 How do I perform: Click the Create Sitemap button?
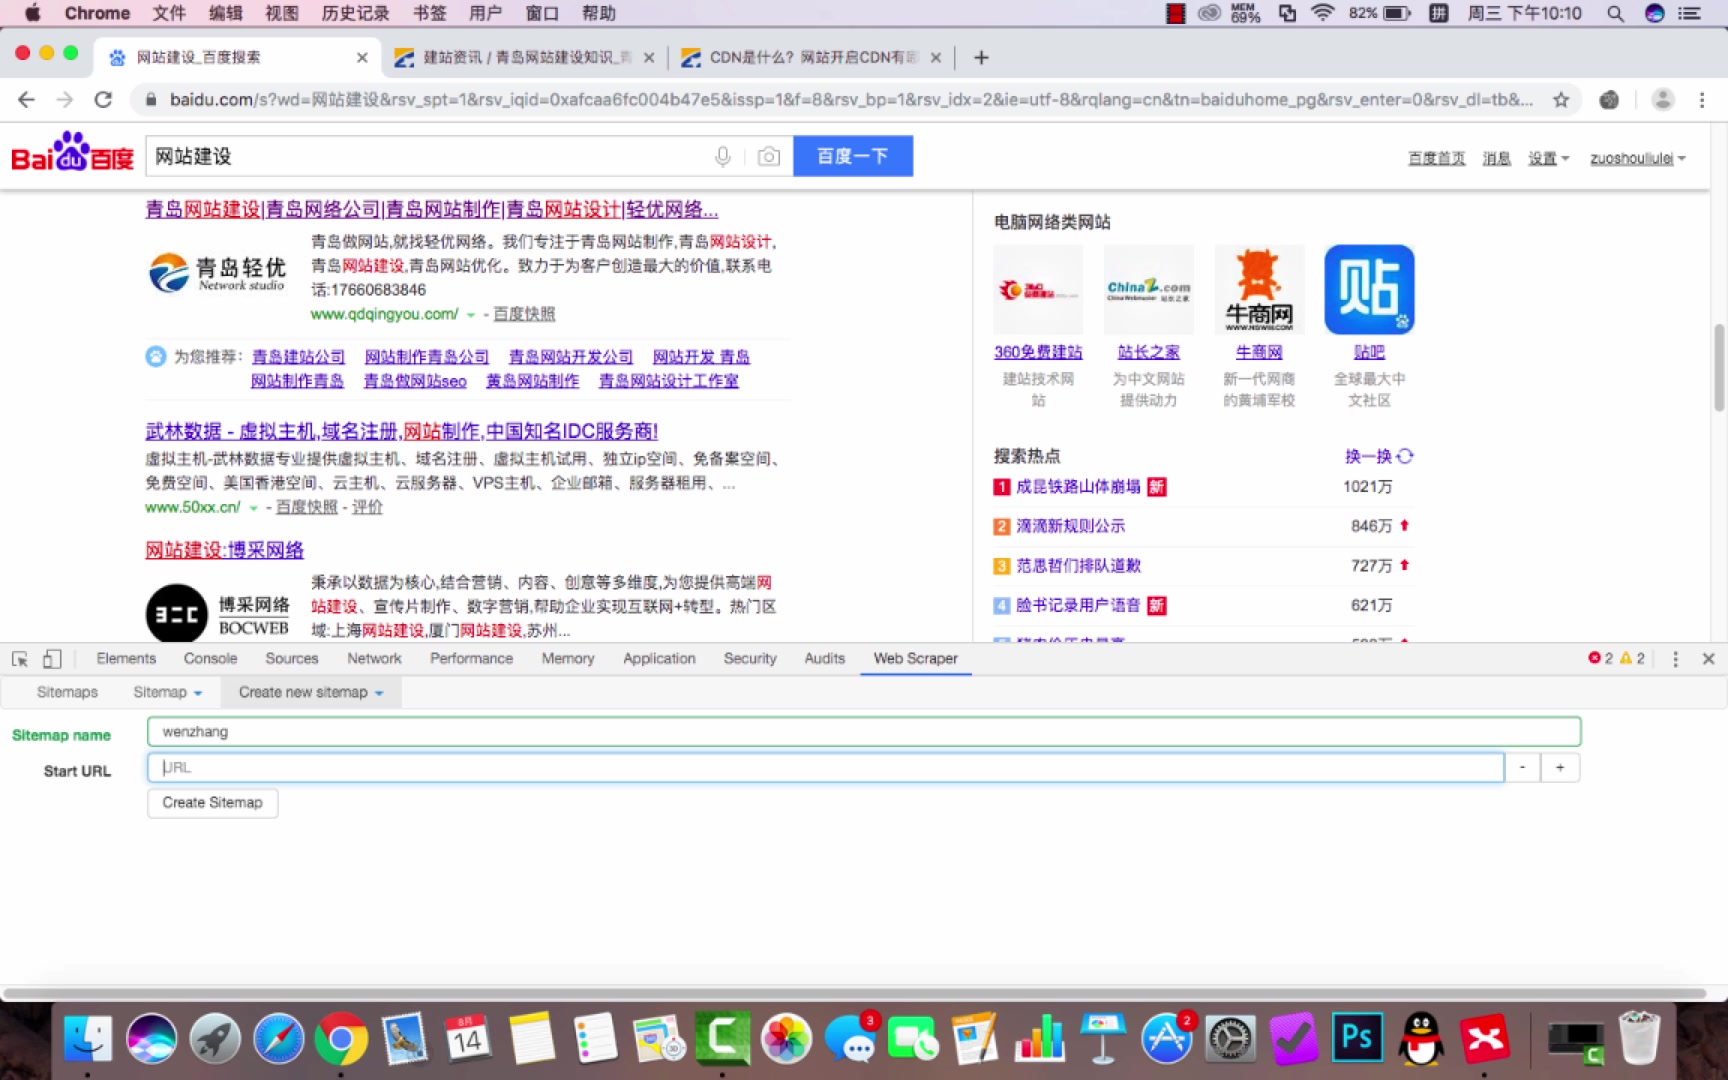[x=213, y=803]
